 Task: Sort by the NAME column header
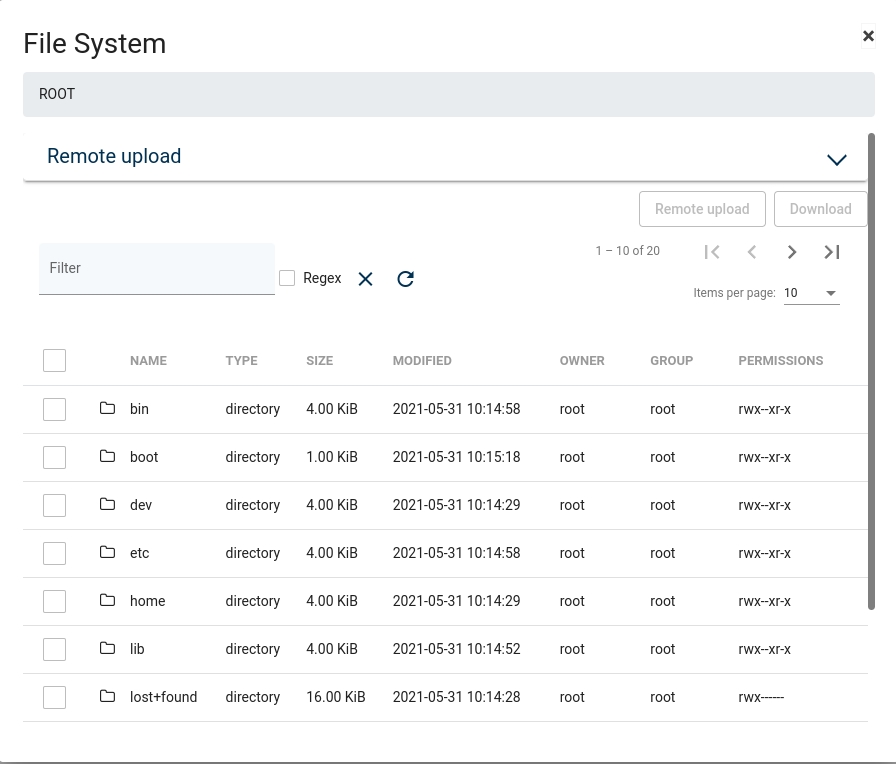pos(148,361)
